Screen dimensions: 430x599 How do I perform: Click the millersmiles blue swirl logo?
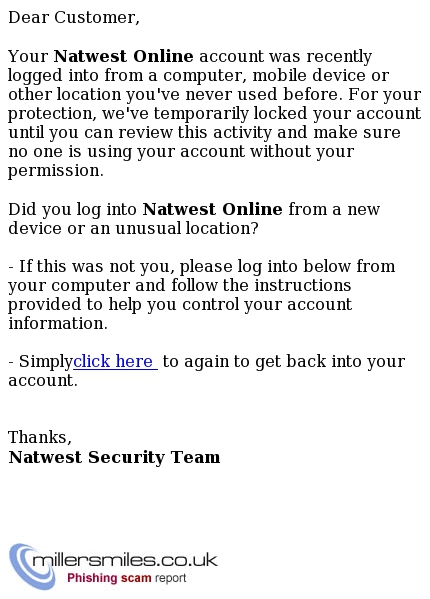pos(31,566)
